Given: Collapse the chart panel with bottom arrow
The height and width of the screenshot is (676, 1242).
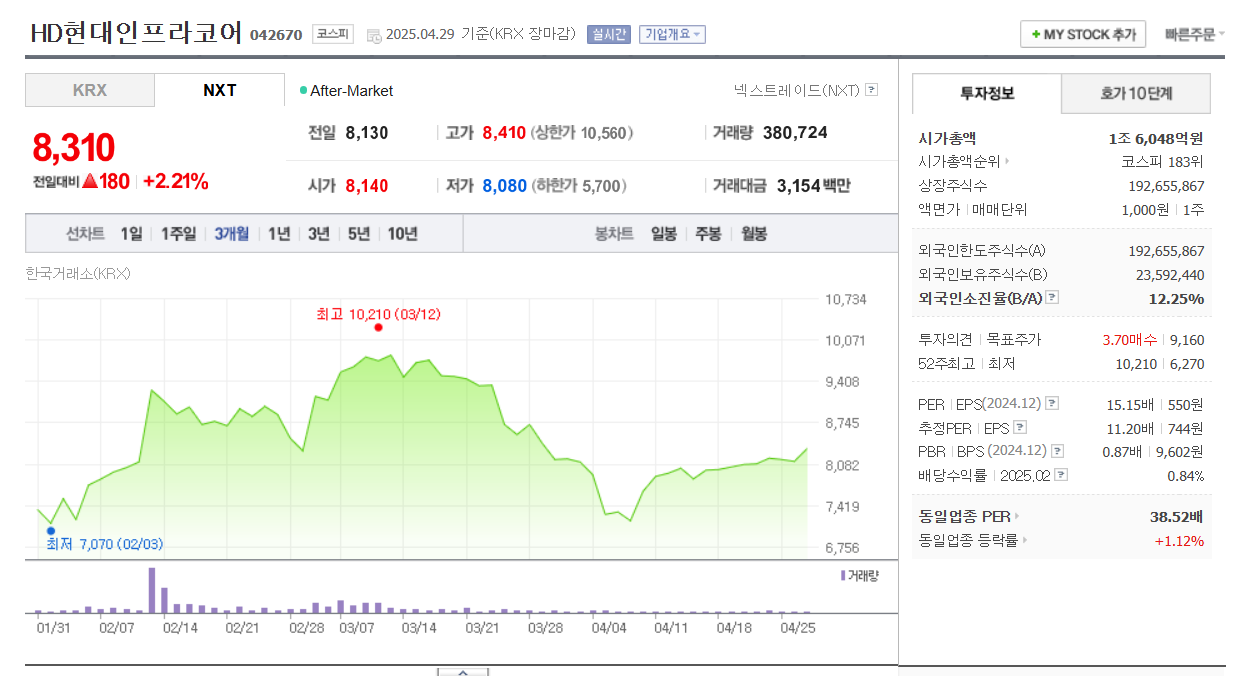Looking at the screenshot, I should [462, 672].
